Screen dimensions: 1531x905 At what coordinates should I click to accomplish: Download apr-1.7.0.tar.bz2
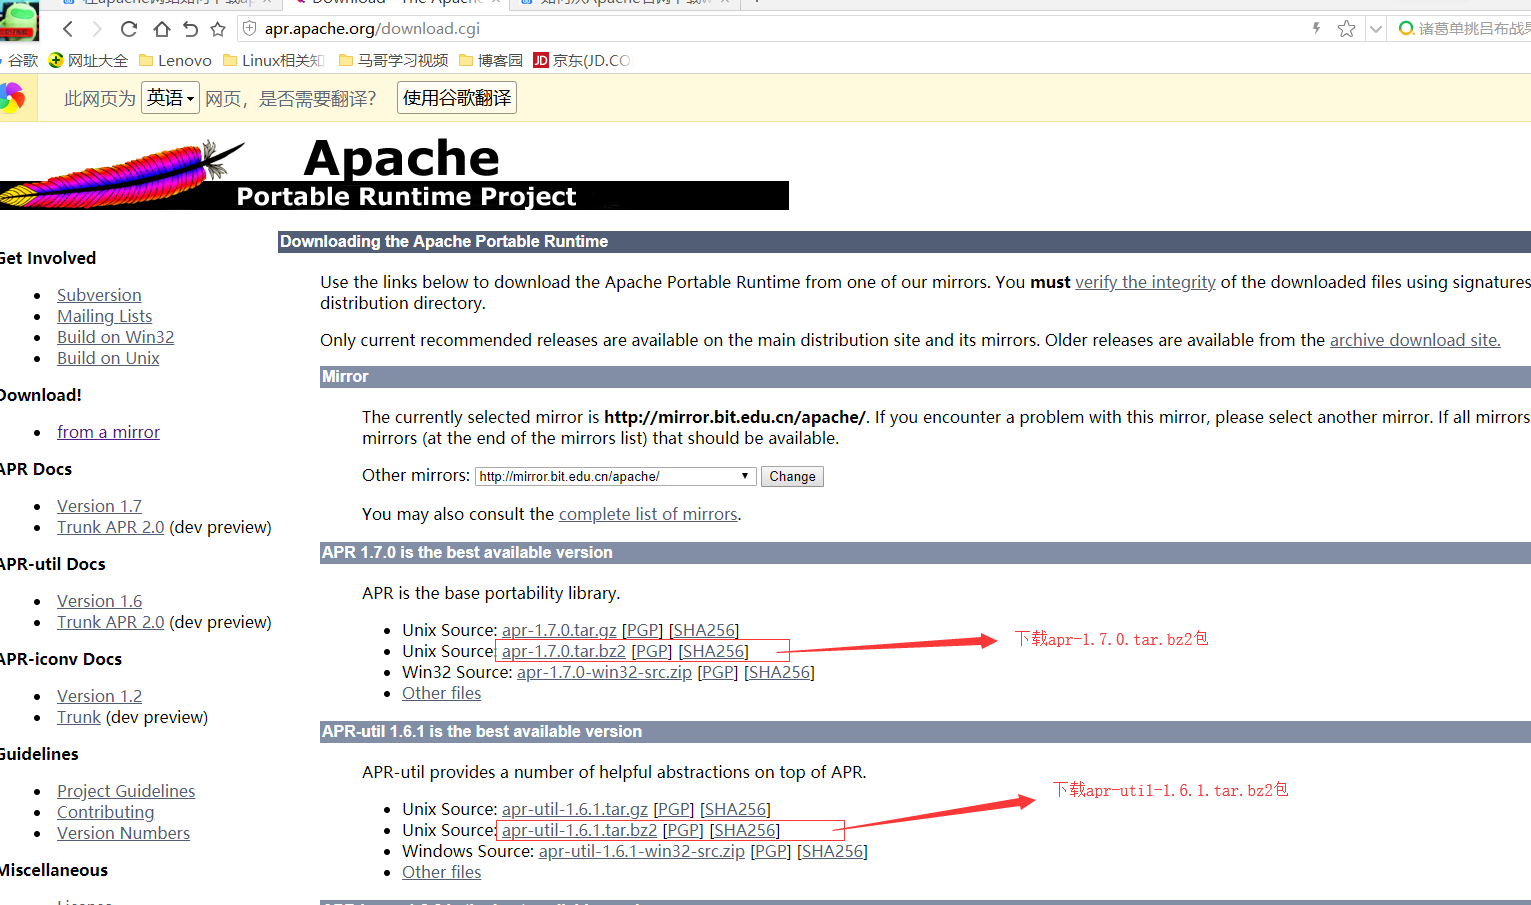pyautogui.click(x=564, y=651)
